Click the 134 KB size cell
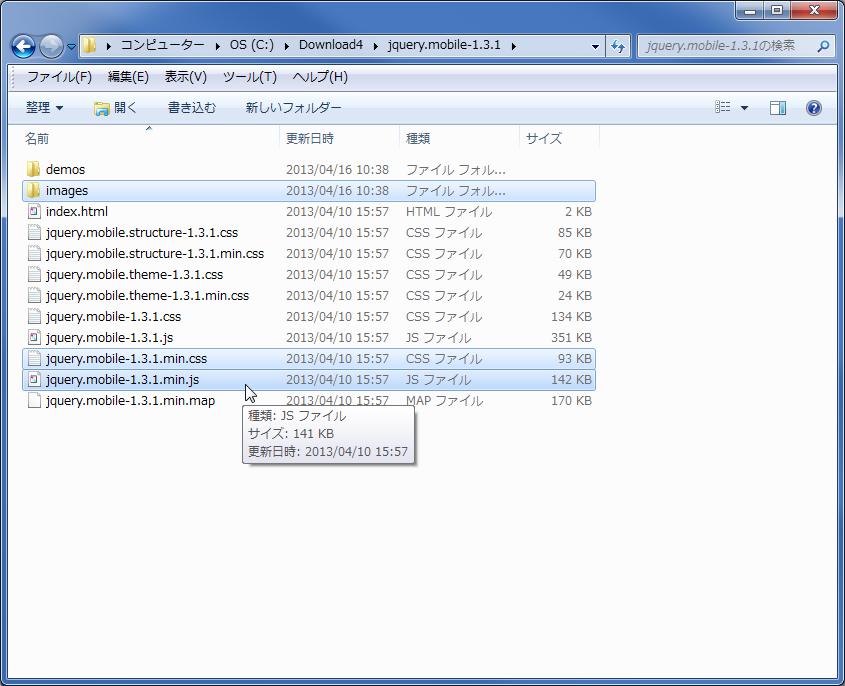 [x=571, y=317]
